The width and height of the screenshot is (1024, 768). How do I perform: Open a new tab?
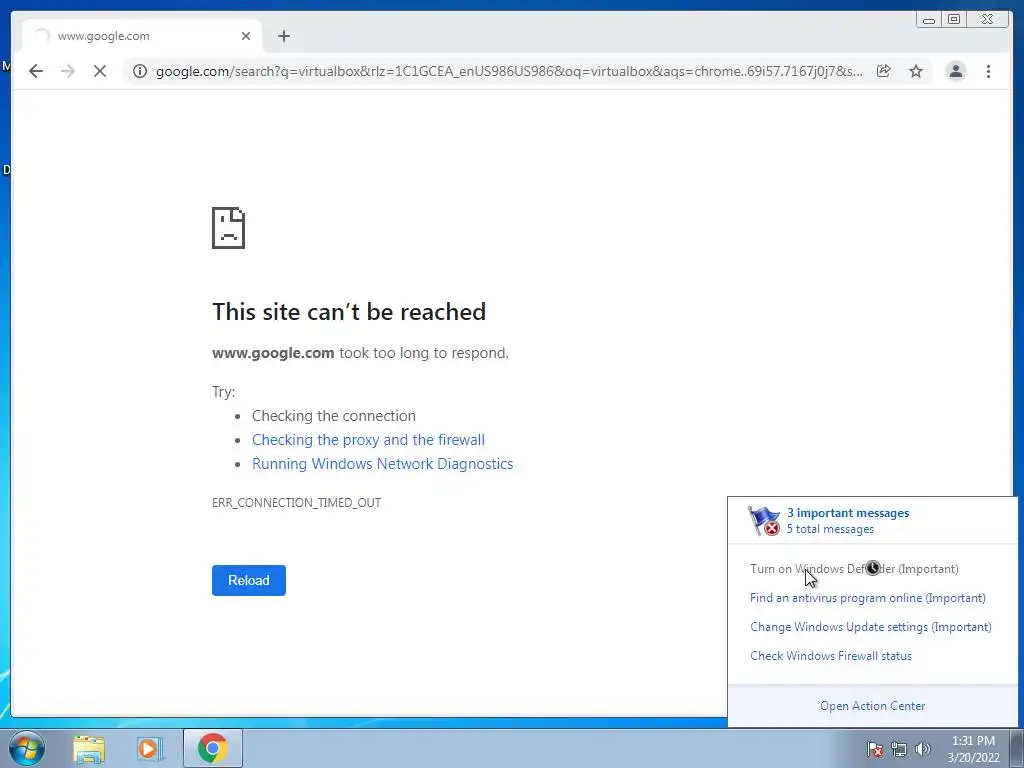[283, 36]
